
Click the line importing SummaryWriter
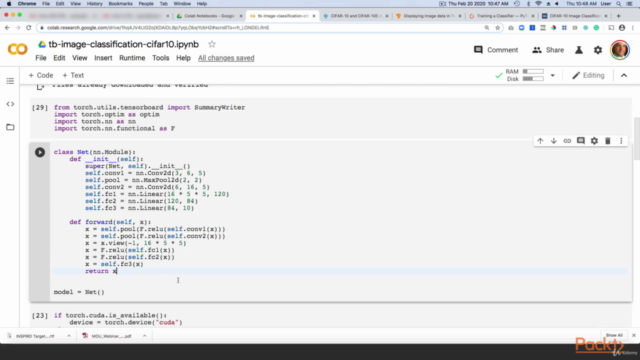point(149,107)
